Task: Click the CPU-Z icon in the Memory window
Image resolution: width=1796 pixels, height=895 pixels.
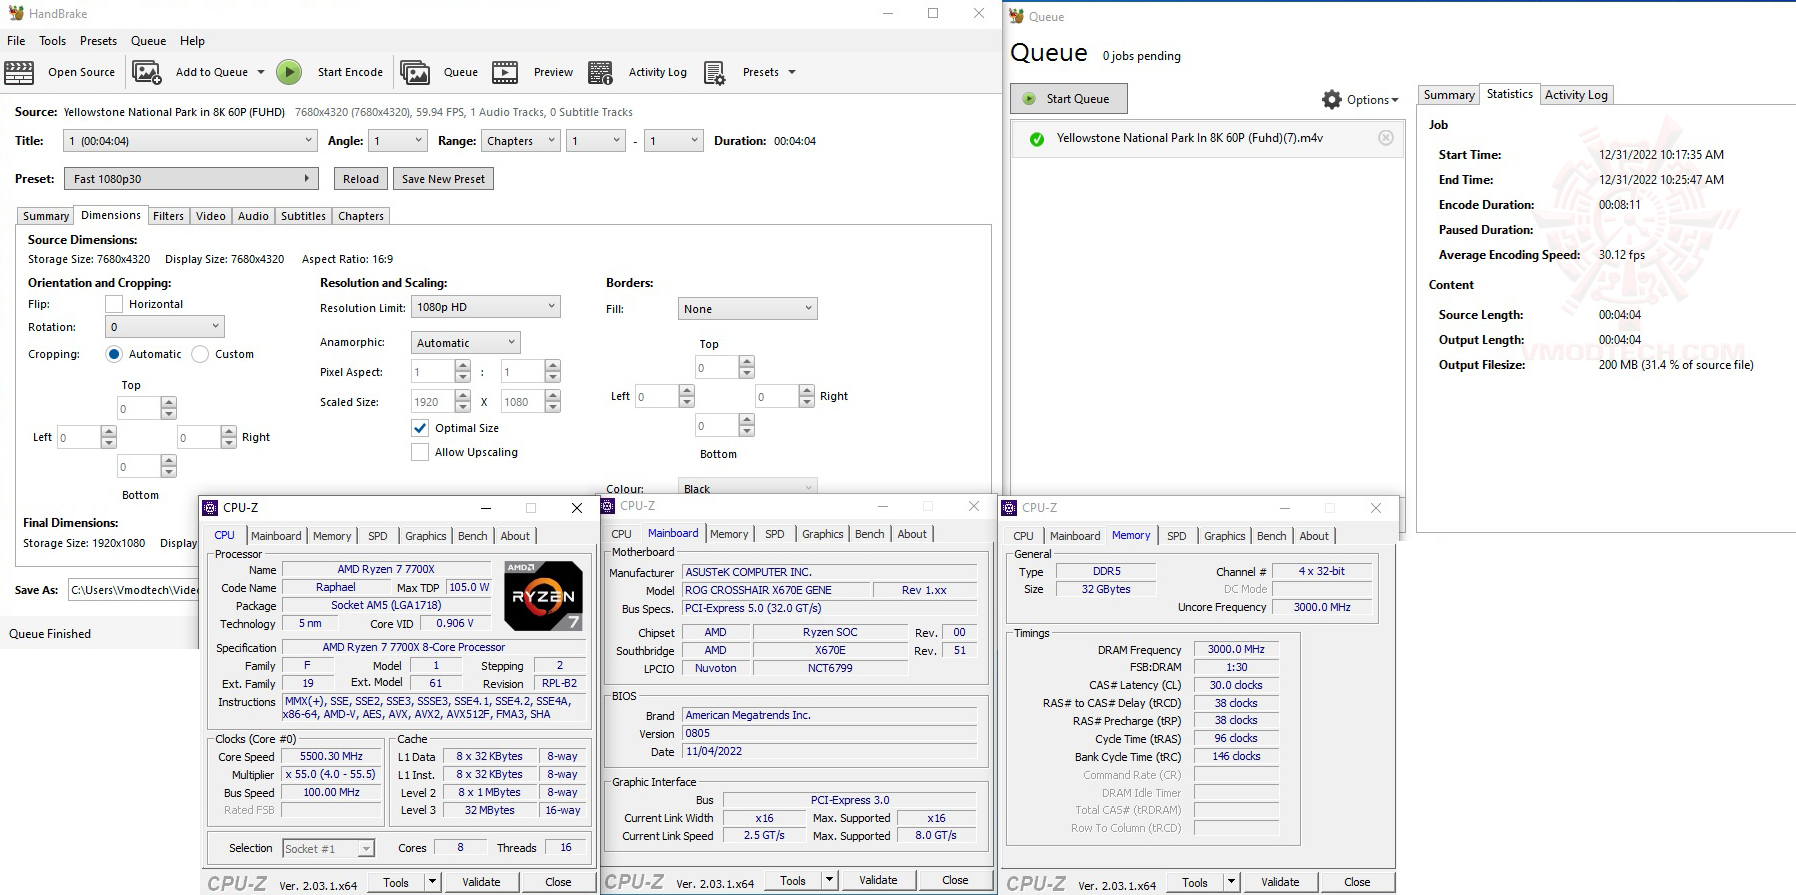Action: point(1010,508)
